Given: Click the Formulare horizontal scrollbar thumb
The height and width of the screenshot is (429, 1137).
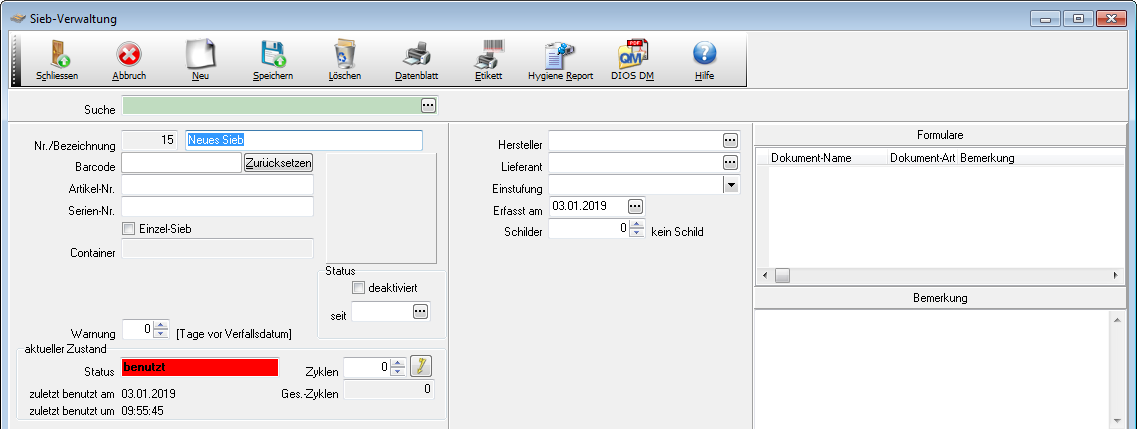Looking at the screenshot, I should click(782, 276).
